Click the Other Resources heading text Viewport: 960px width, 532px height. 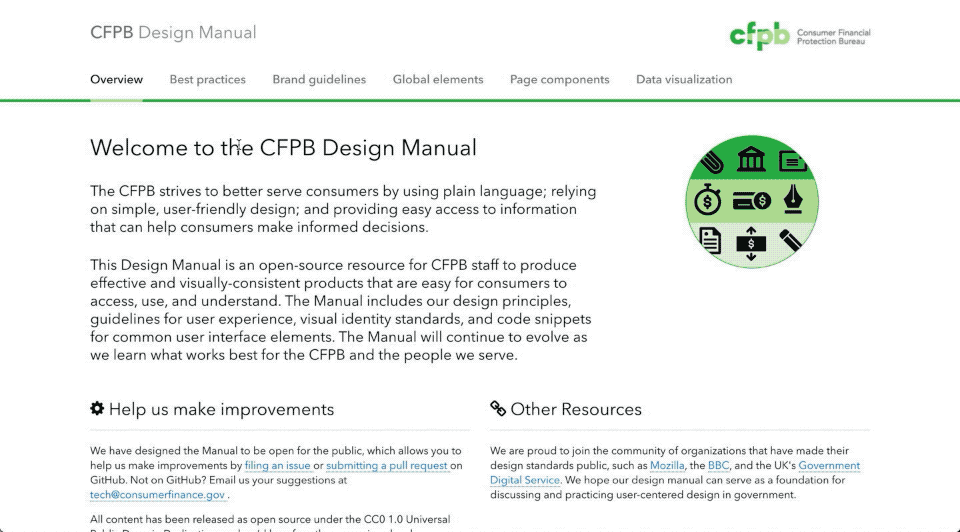click(x=576, y=410)
